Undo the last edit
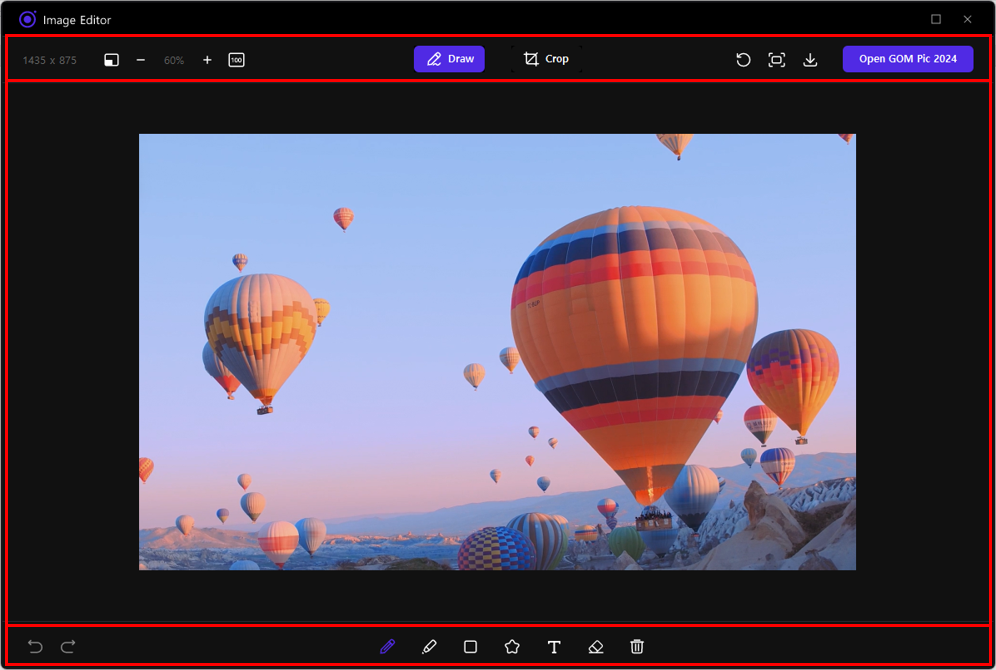Screen dimensions: 996x670 (x=35, y=647)
